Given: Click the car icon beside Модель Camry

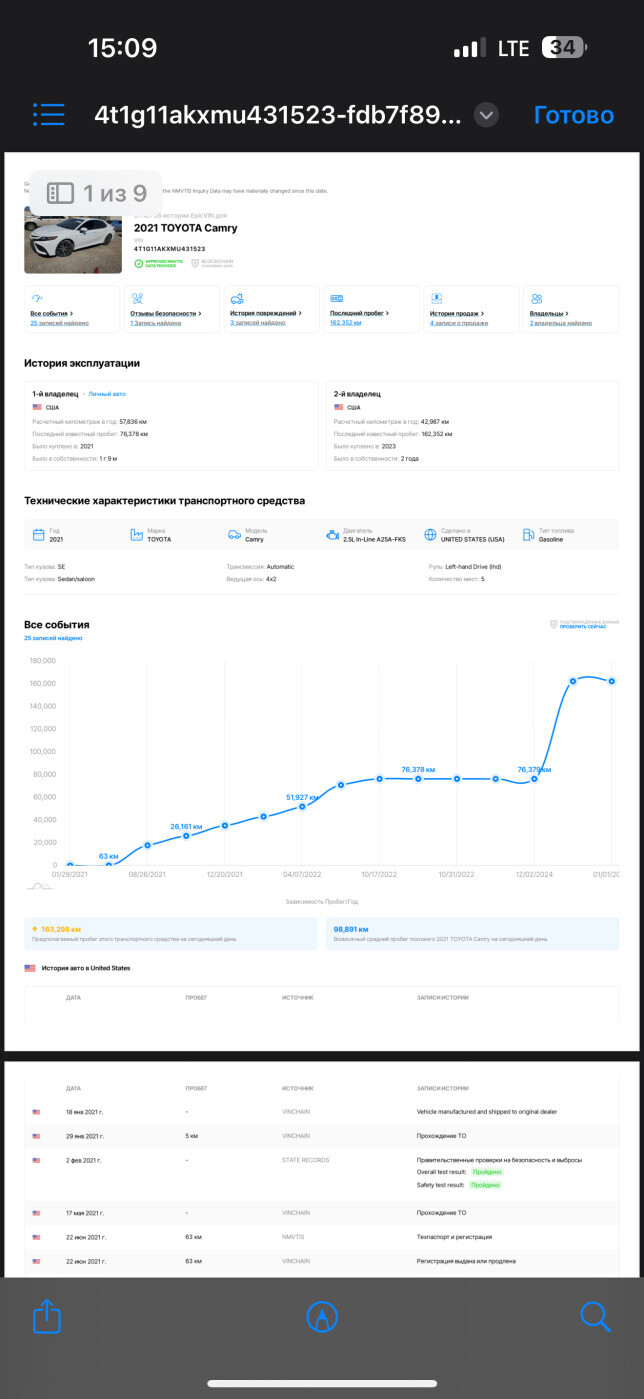Looking at the screenshot, I should click(234, 535).
